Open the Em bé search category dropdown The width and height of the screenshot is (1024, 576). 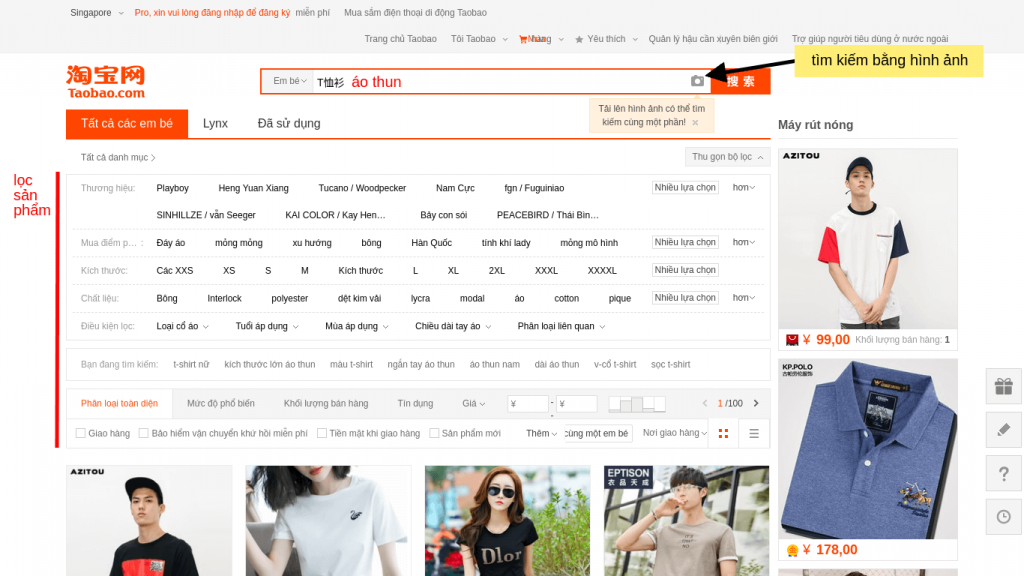[289, 81]
